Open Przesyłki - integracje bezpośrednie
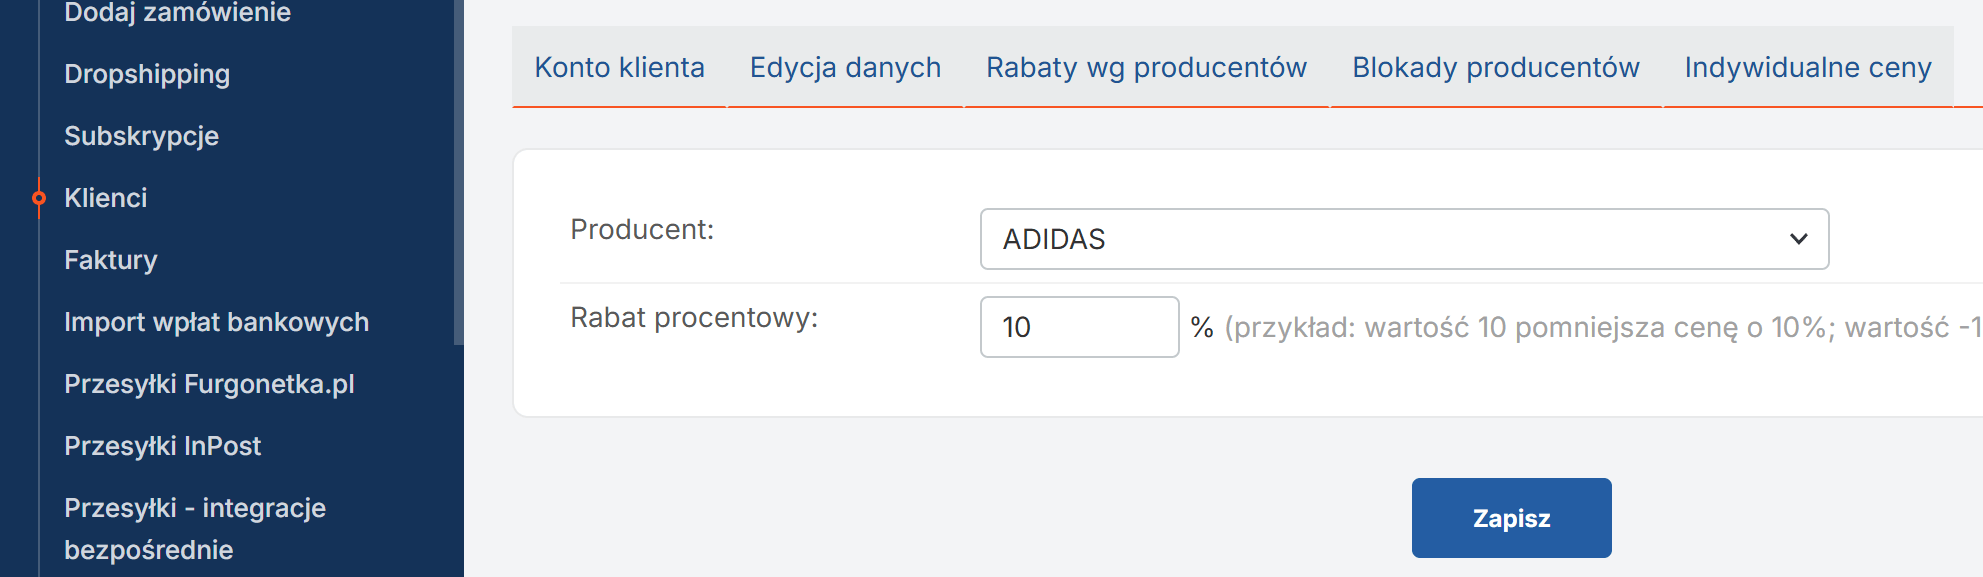The image size is (1983, 577). tap(194, 528)
